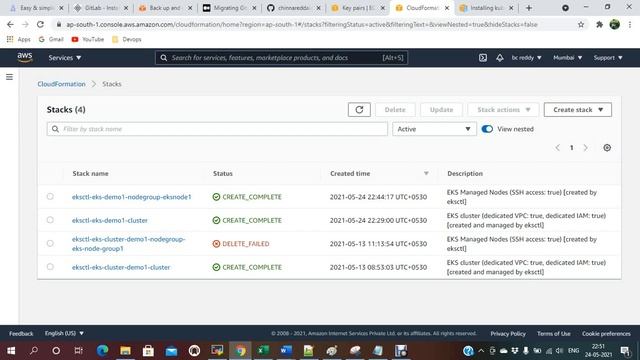Open Cookie preferences footer link
This screenshot has height=360, width=640.
click(x=606, y=333)
